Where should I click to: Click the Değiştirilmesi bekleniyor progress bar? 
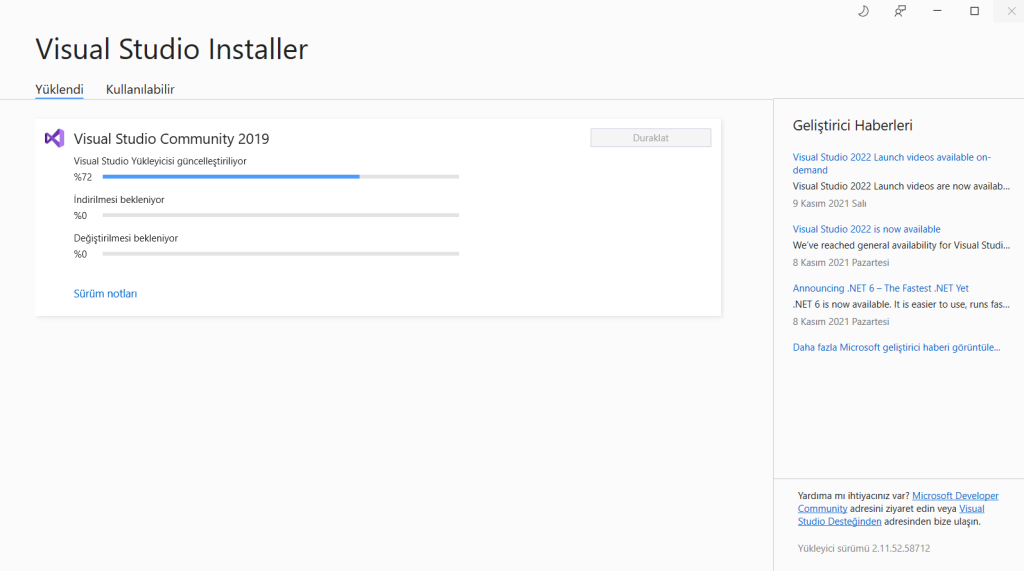(280, 254)
